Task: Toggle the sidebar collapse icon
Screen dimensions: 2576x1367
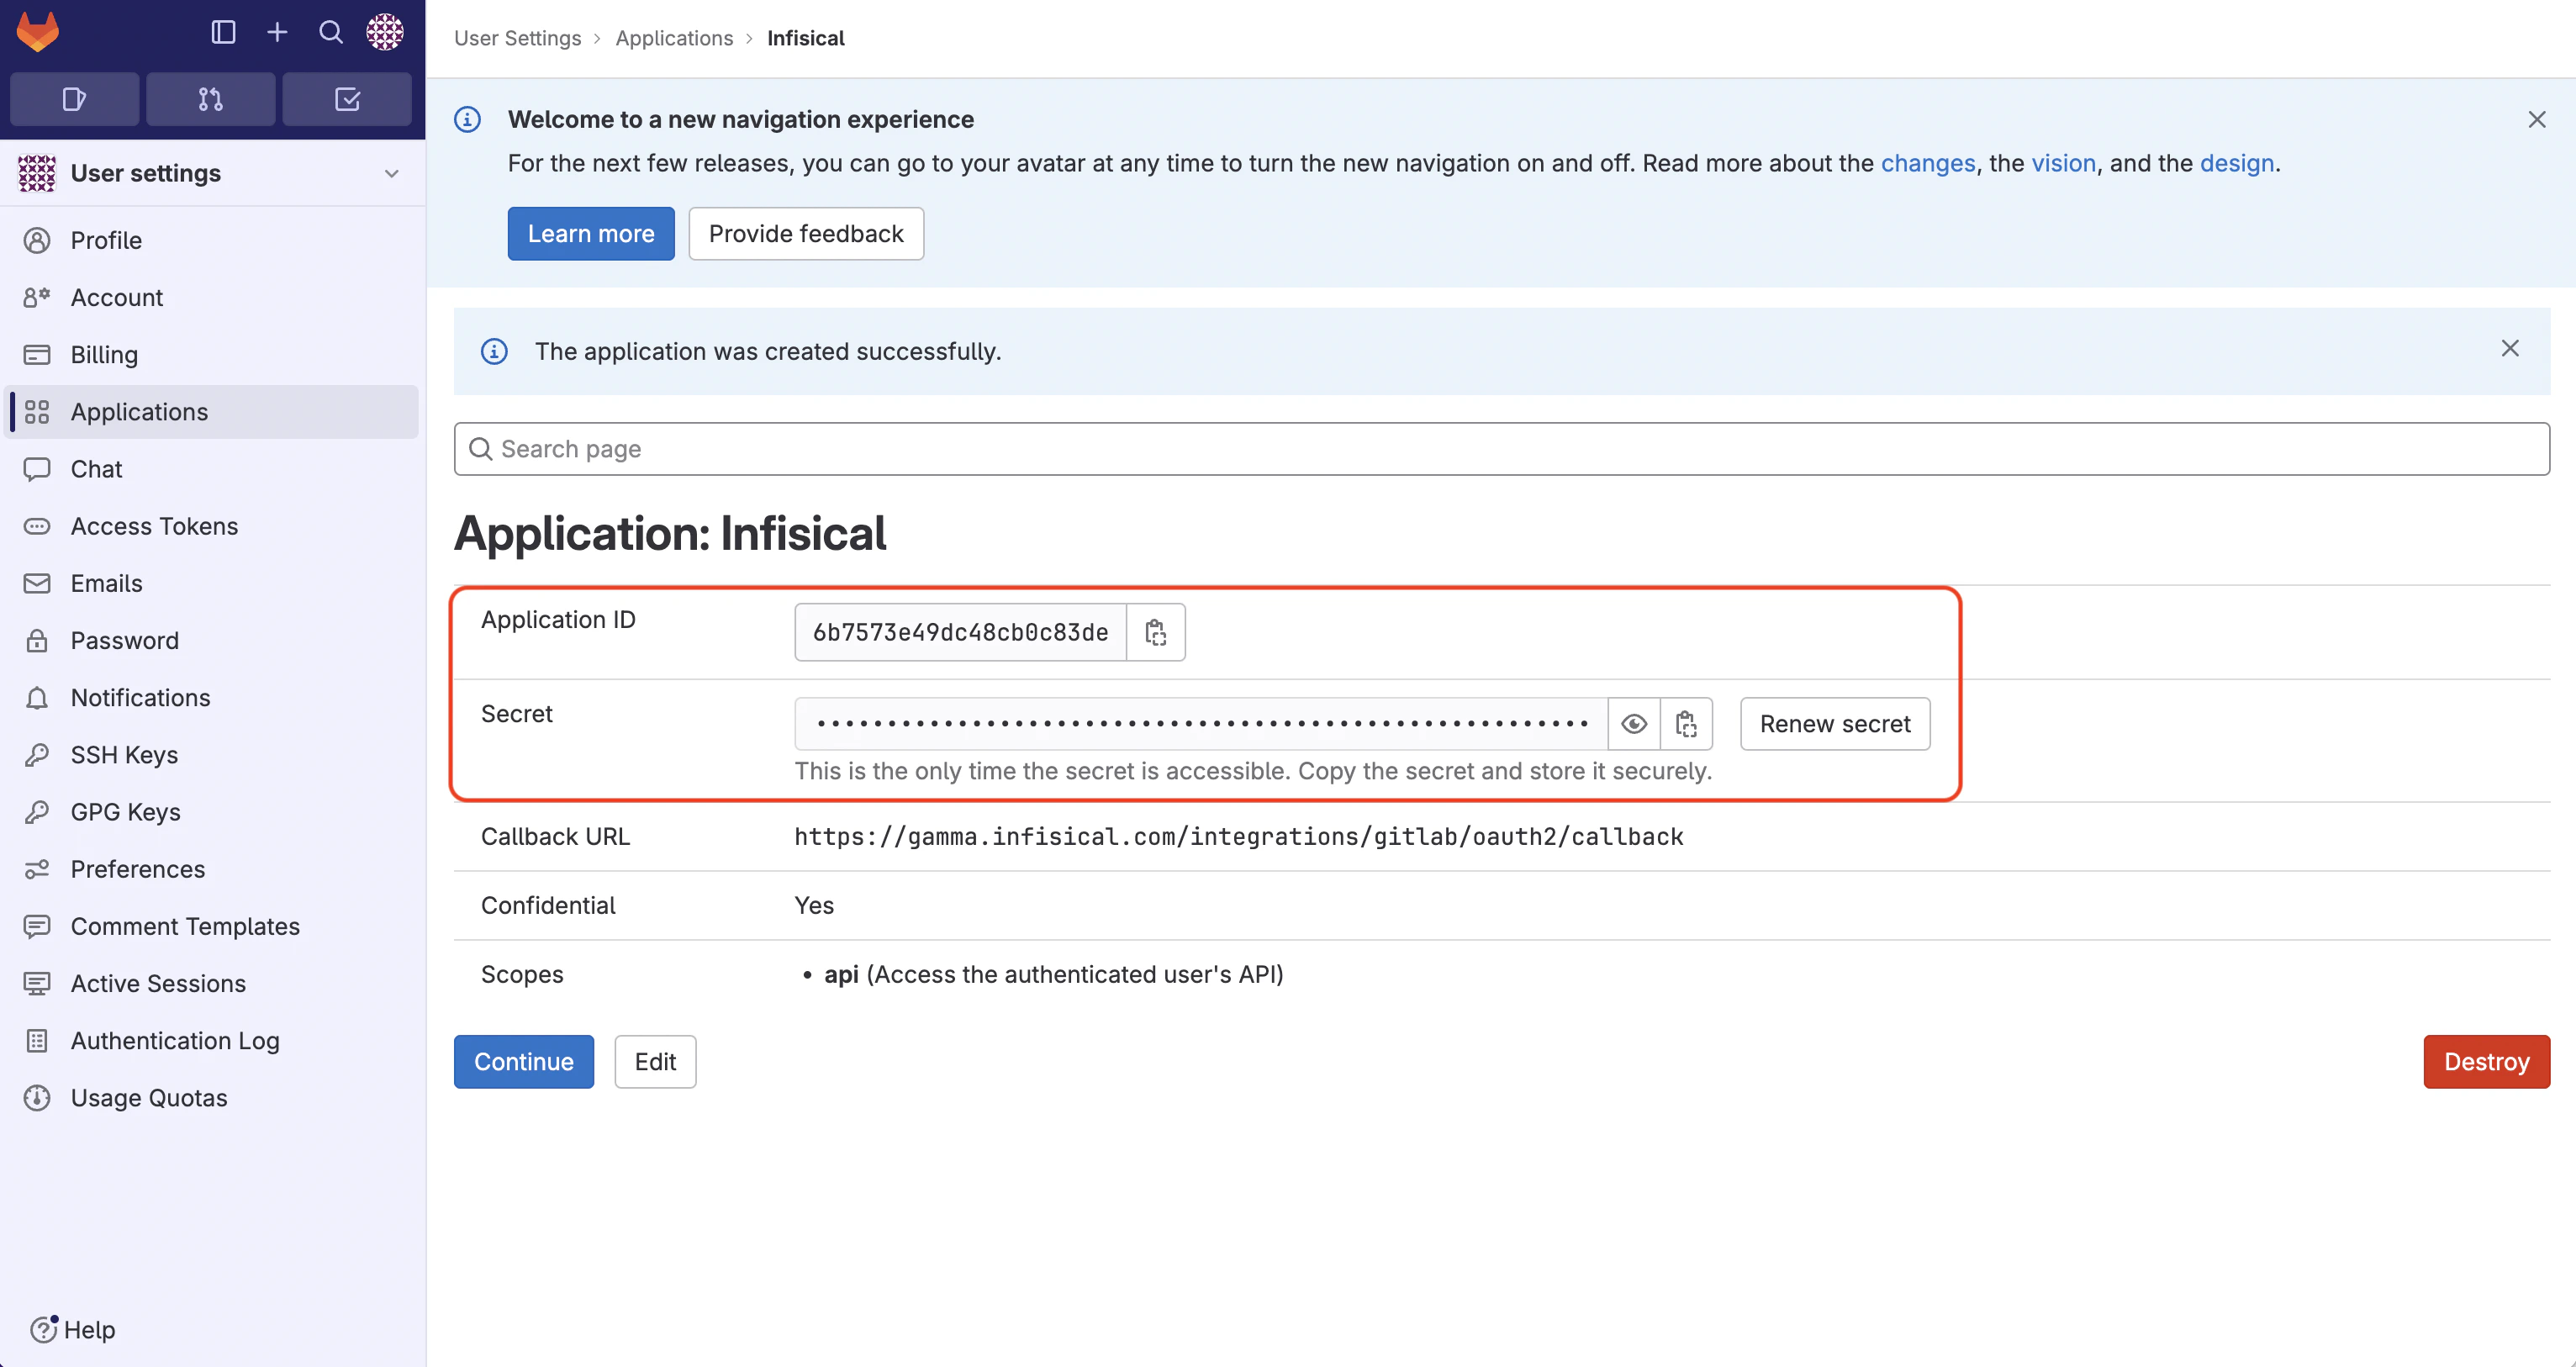Action: 223,32
